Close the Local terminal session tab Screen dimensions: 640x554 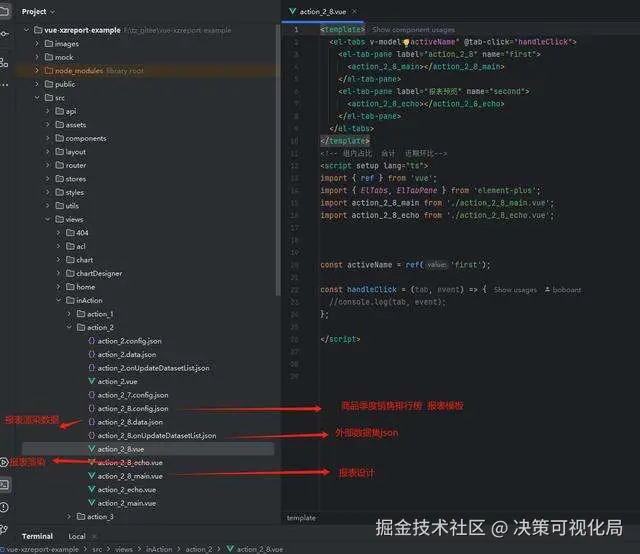pyautogui.click(x=94, y=536)
